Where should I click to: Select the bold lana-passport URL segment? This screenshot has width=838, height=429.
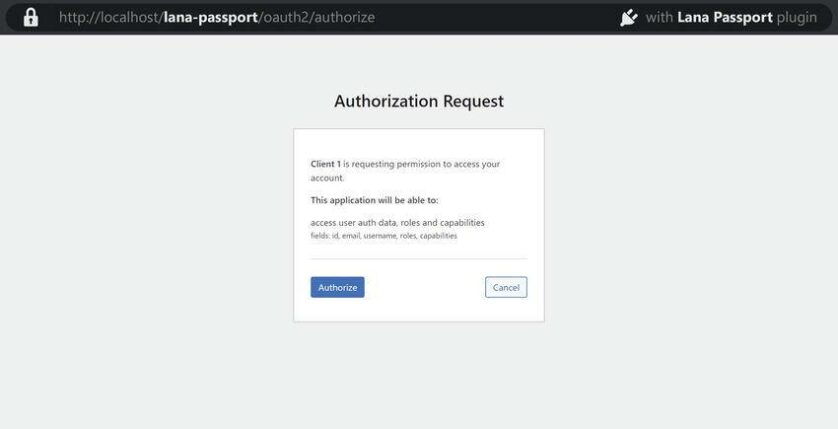[211, 18]
